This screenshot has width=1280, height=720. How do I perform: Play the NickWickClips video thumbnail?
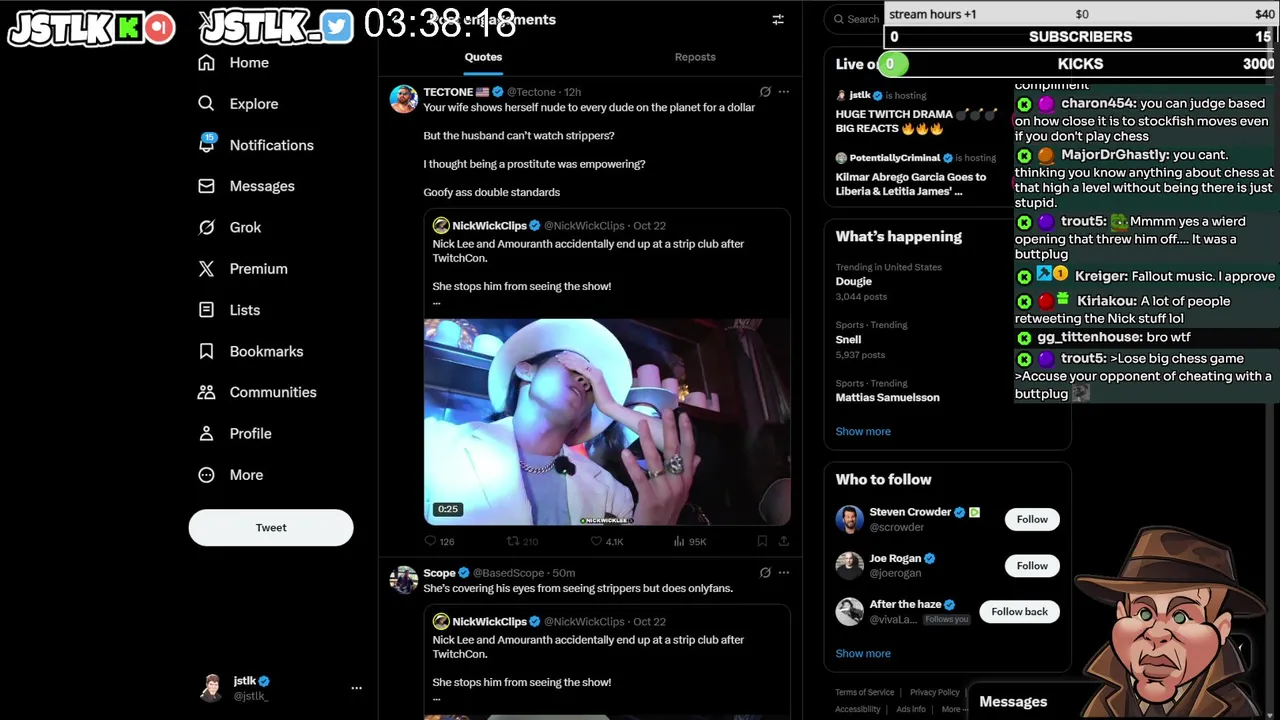tap(607, 422)
